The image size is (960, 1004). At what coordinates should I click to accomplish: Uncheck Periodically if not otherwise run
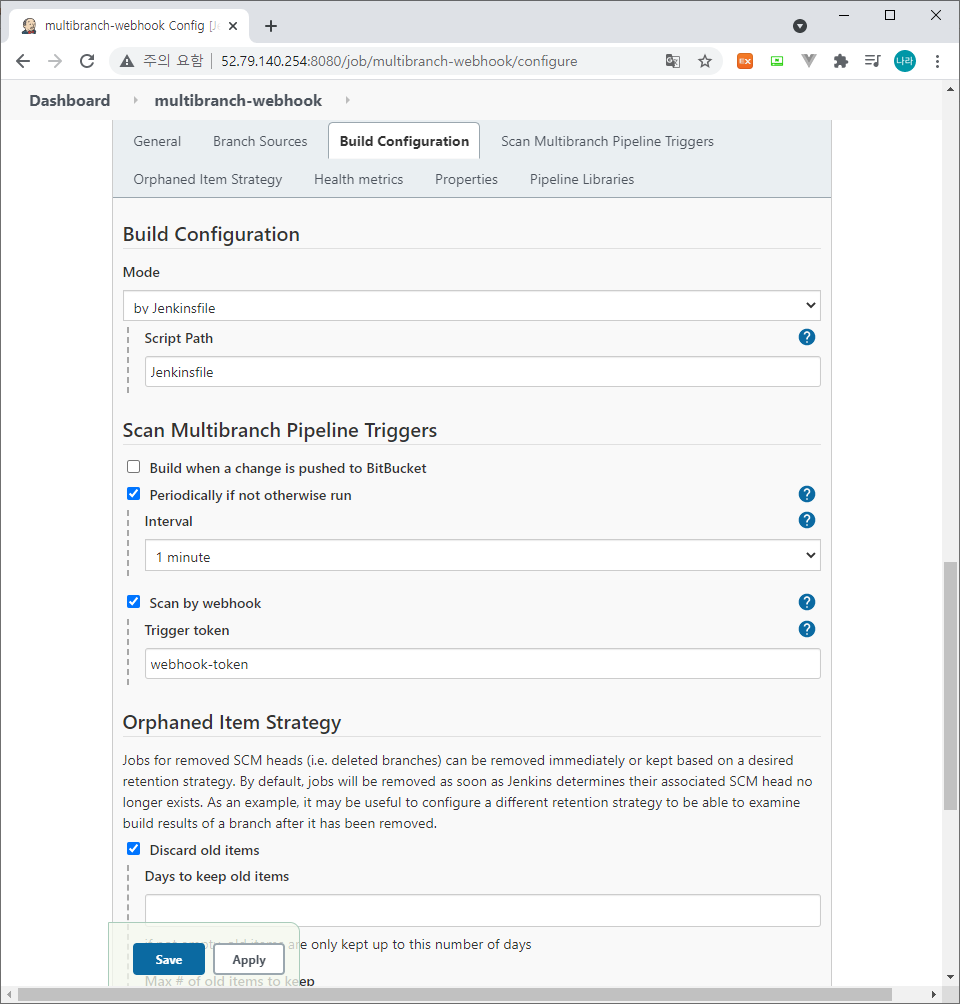tap(133, 494)
